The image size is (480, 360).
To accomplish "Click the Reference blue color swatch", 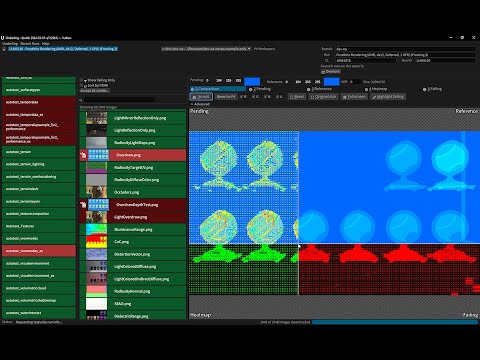I will point(332,81).
